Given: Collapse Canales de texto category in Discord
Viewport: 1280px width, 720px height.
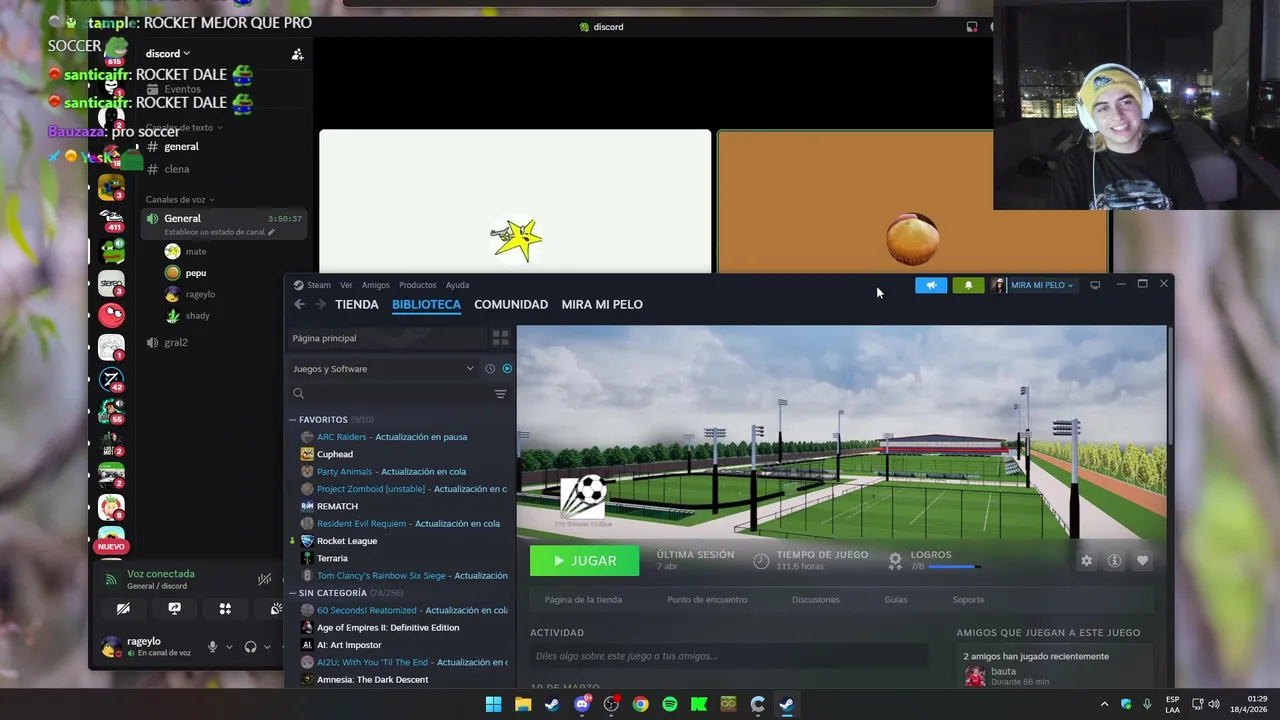Looking at the screenshot, I should 184,128.
